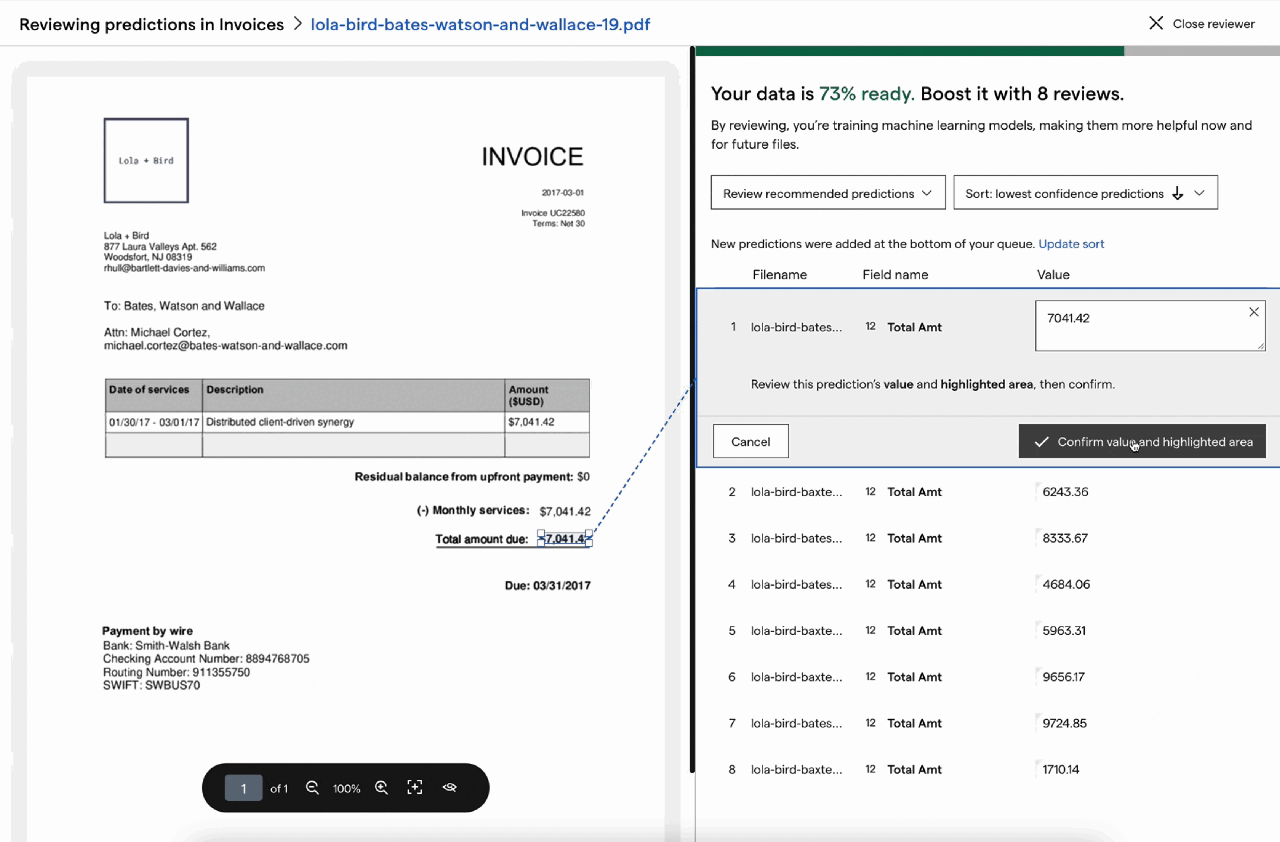Click the 01/30/17 - 03/01/17 date cell
Viewport: 1280px width, 842px height.
coord(154,422)
